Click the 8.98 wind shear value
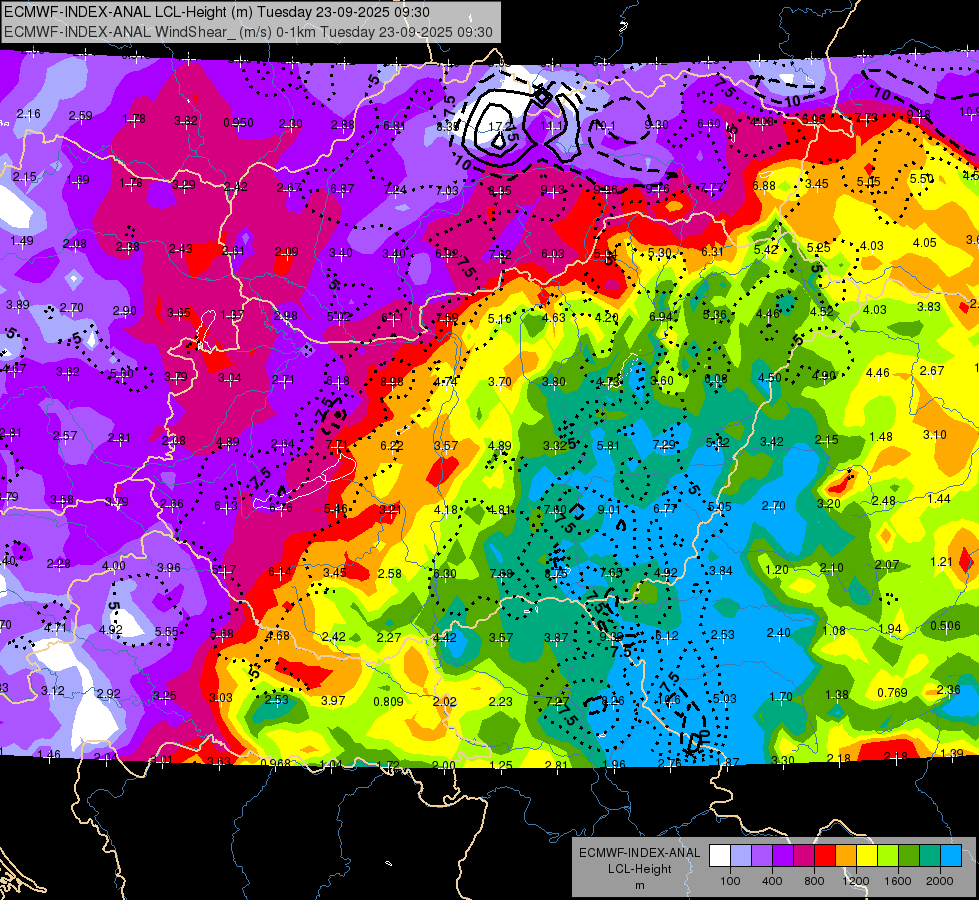Screen dimensions: 979x900 coord(391,381)
